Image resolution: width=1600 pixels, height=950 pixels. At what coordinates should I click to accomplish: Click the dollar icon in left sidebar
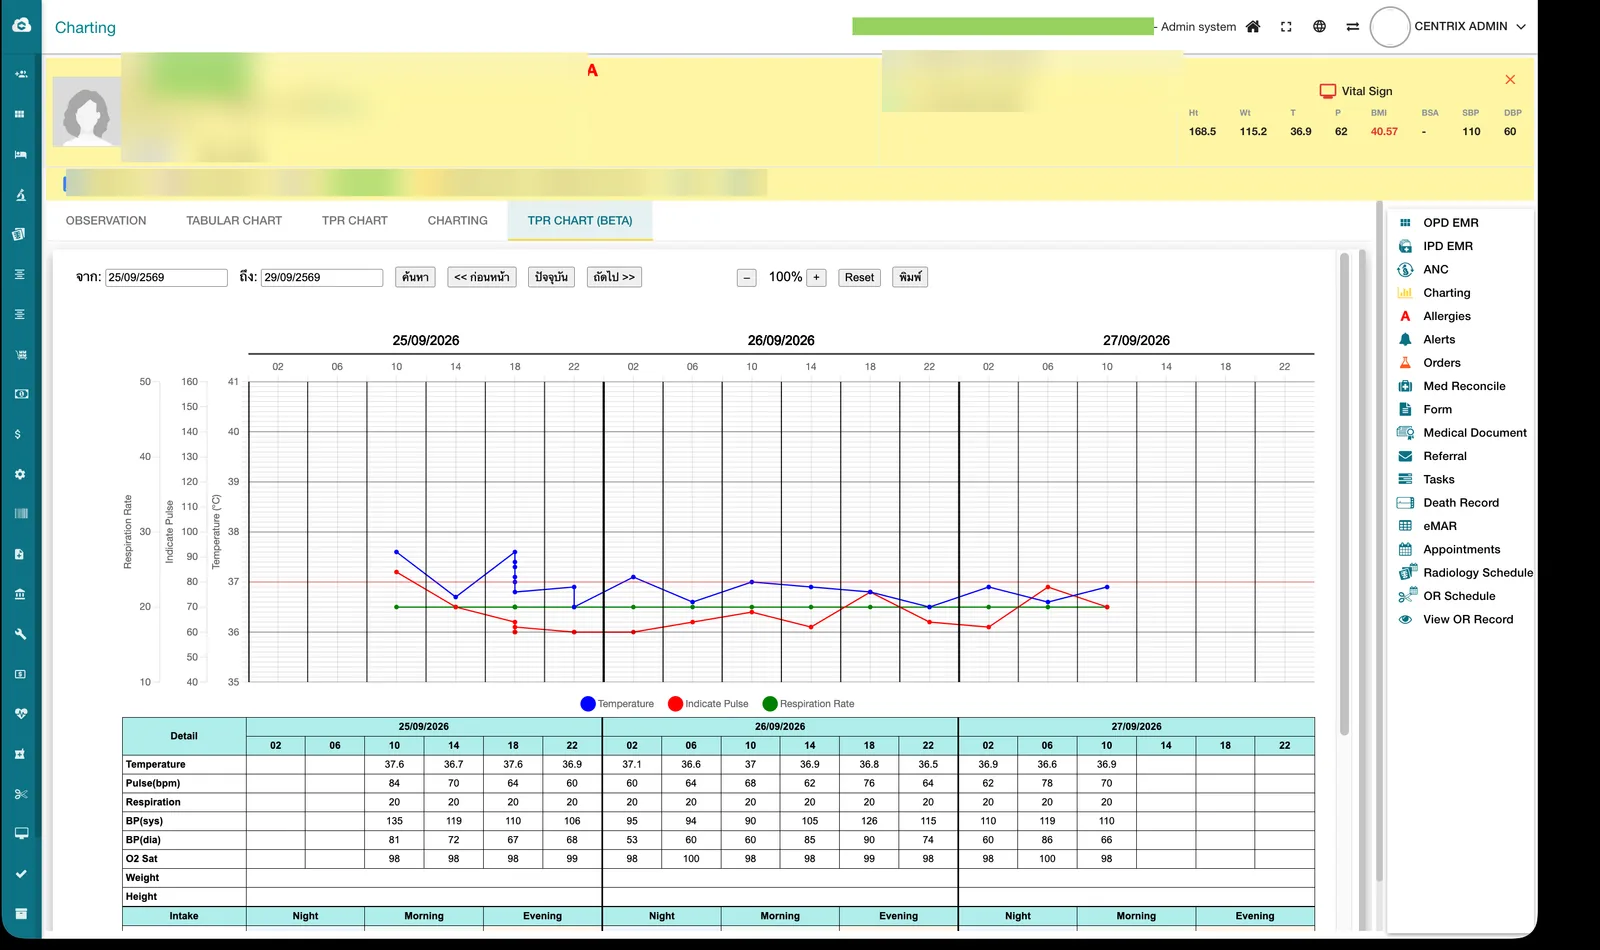(x=18, y=434)
